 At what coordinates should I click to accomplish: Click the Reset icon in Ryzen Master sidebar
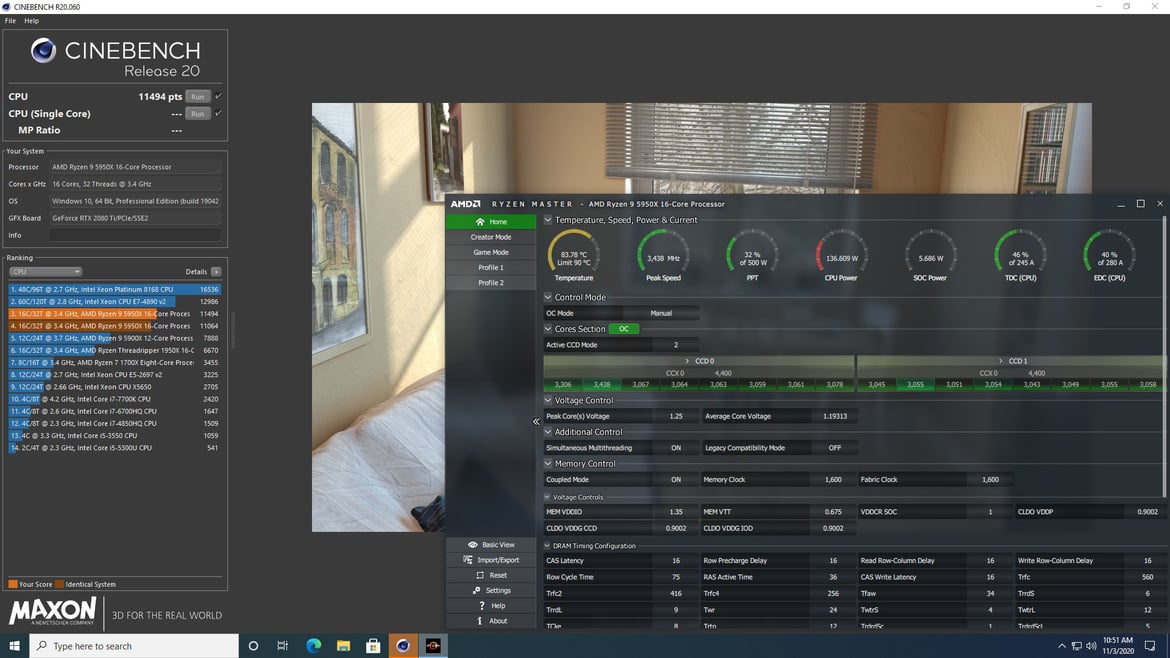480,575
